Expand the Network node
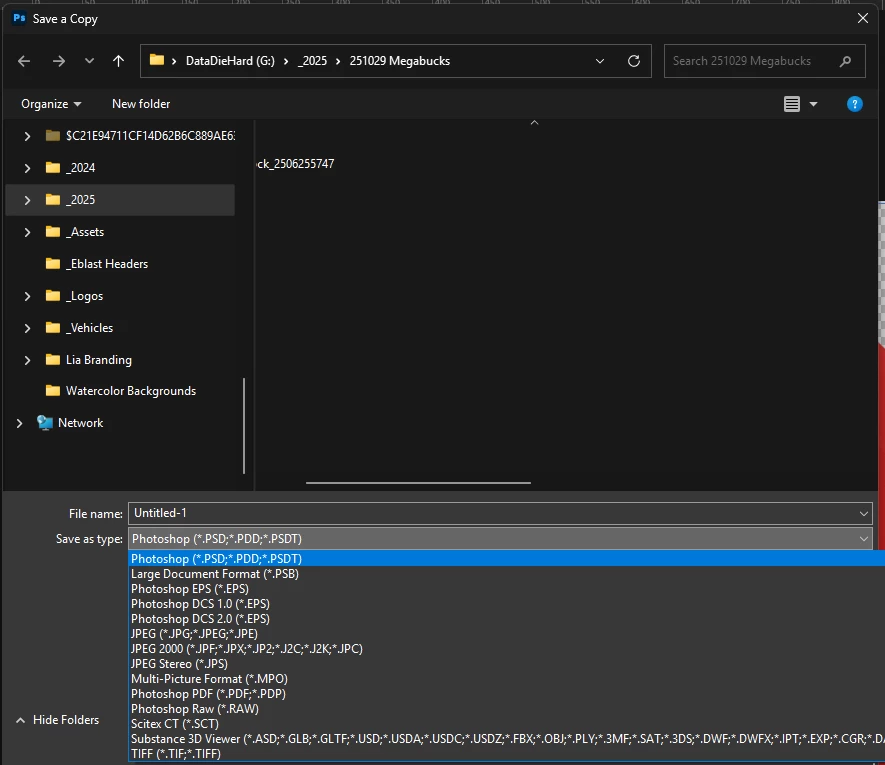 click(19, 423)
